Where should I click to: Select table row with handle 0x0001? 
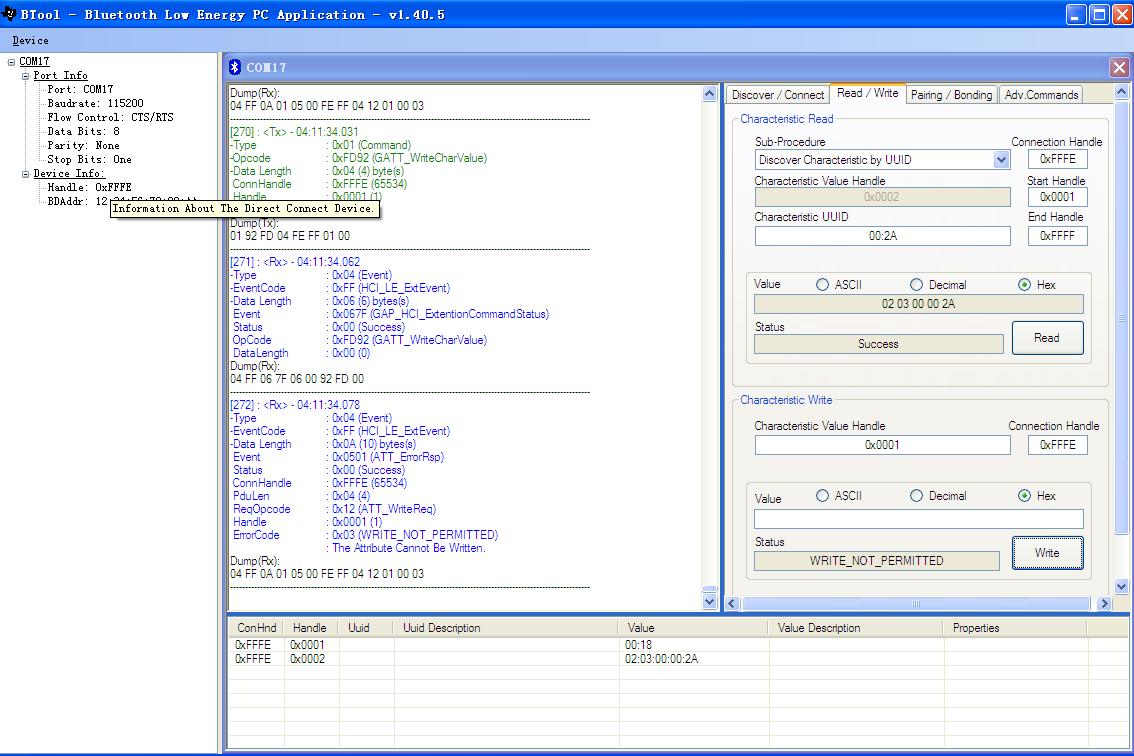pos(678,645)
